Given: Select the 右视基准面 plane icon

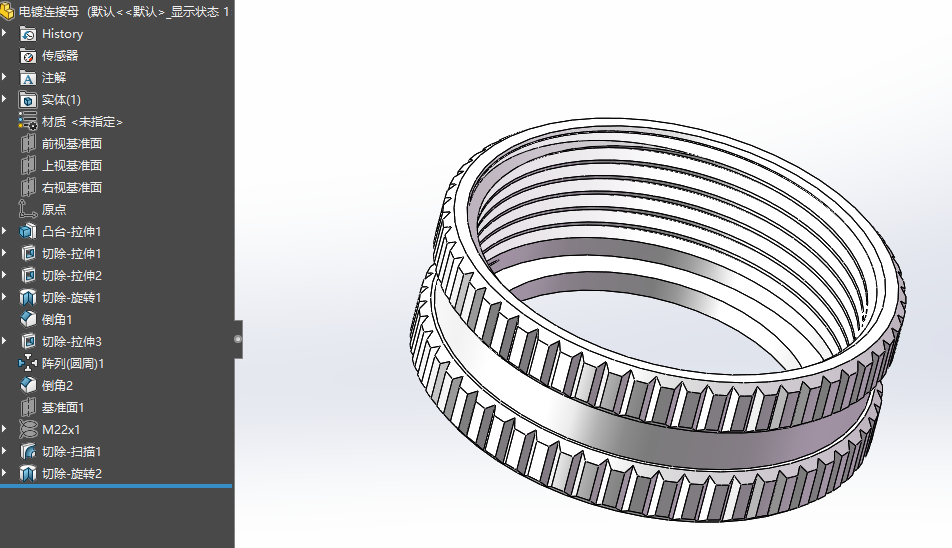Looking at the screenshot, I should [28, 188].
